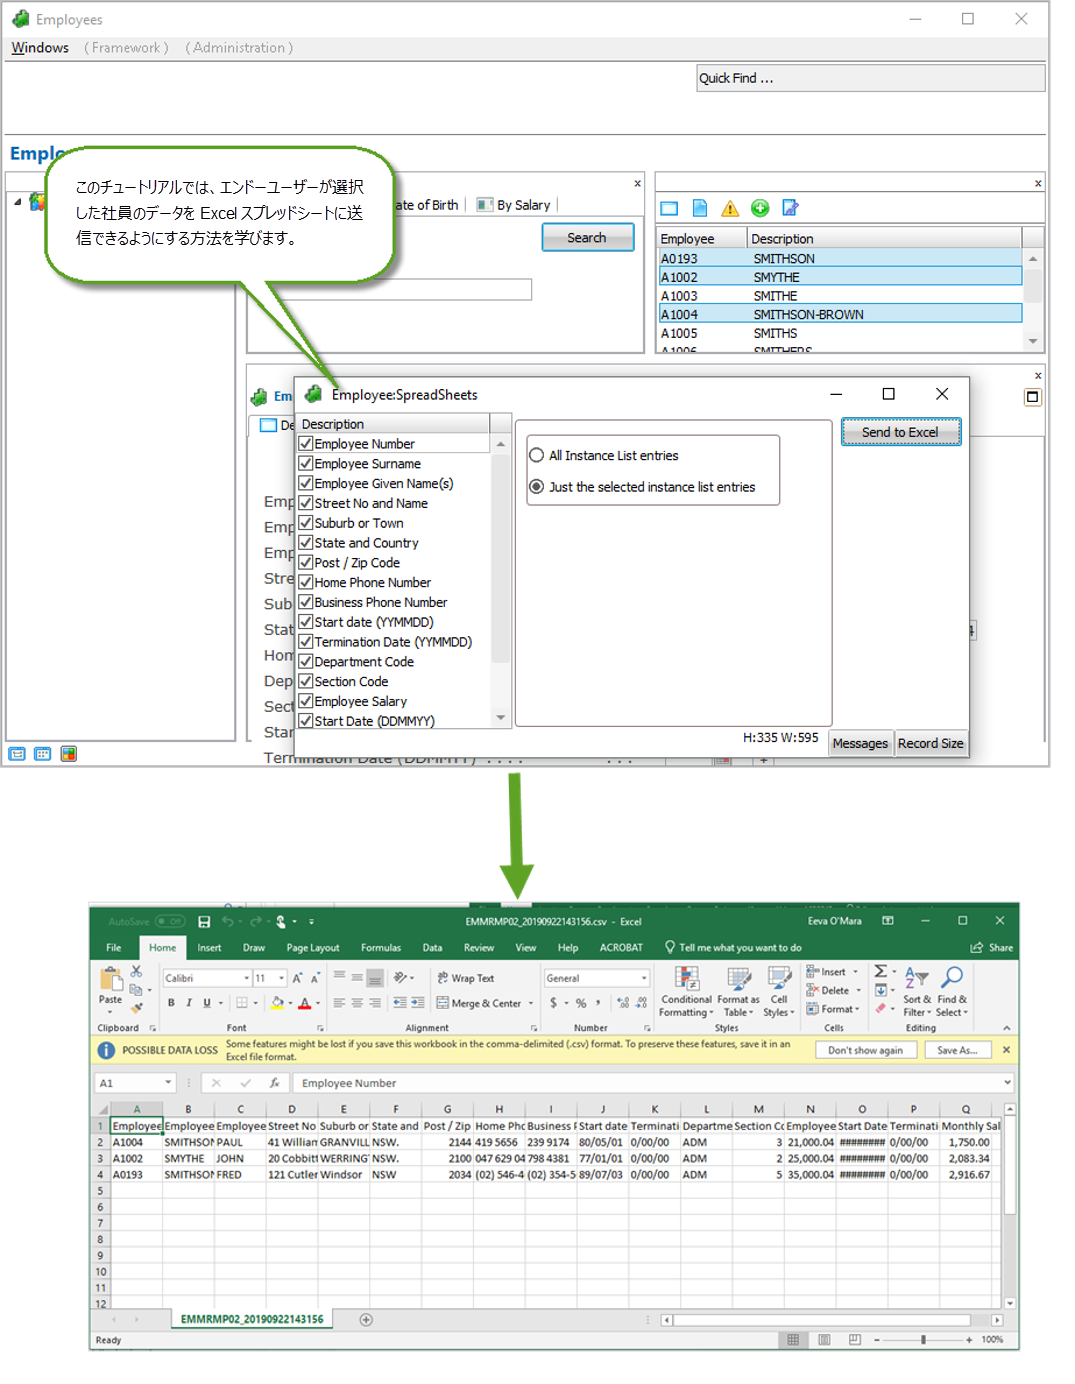
Task: Open the font size 11 dropdown in Excel
Action: (282, 978)
